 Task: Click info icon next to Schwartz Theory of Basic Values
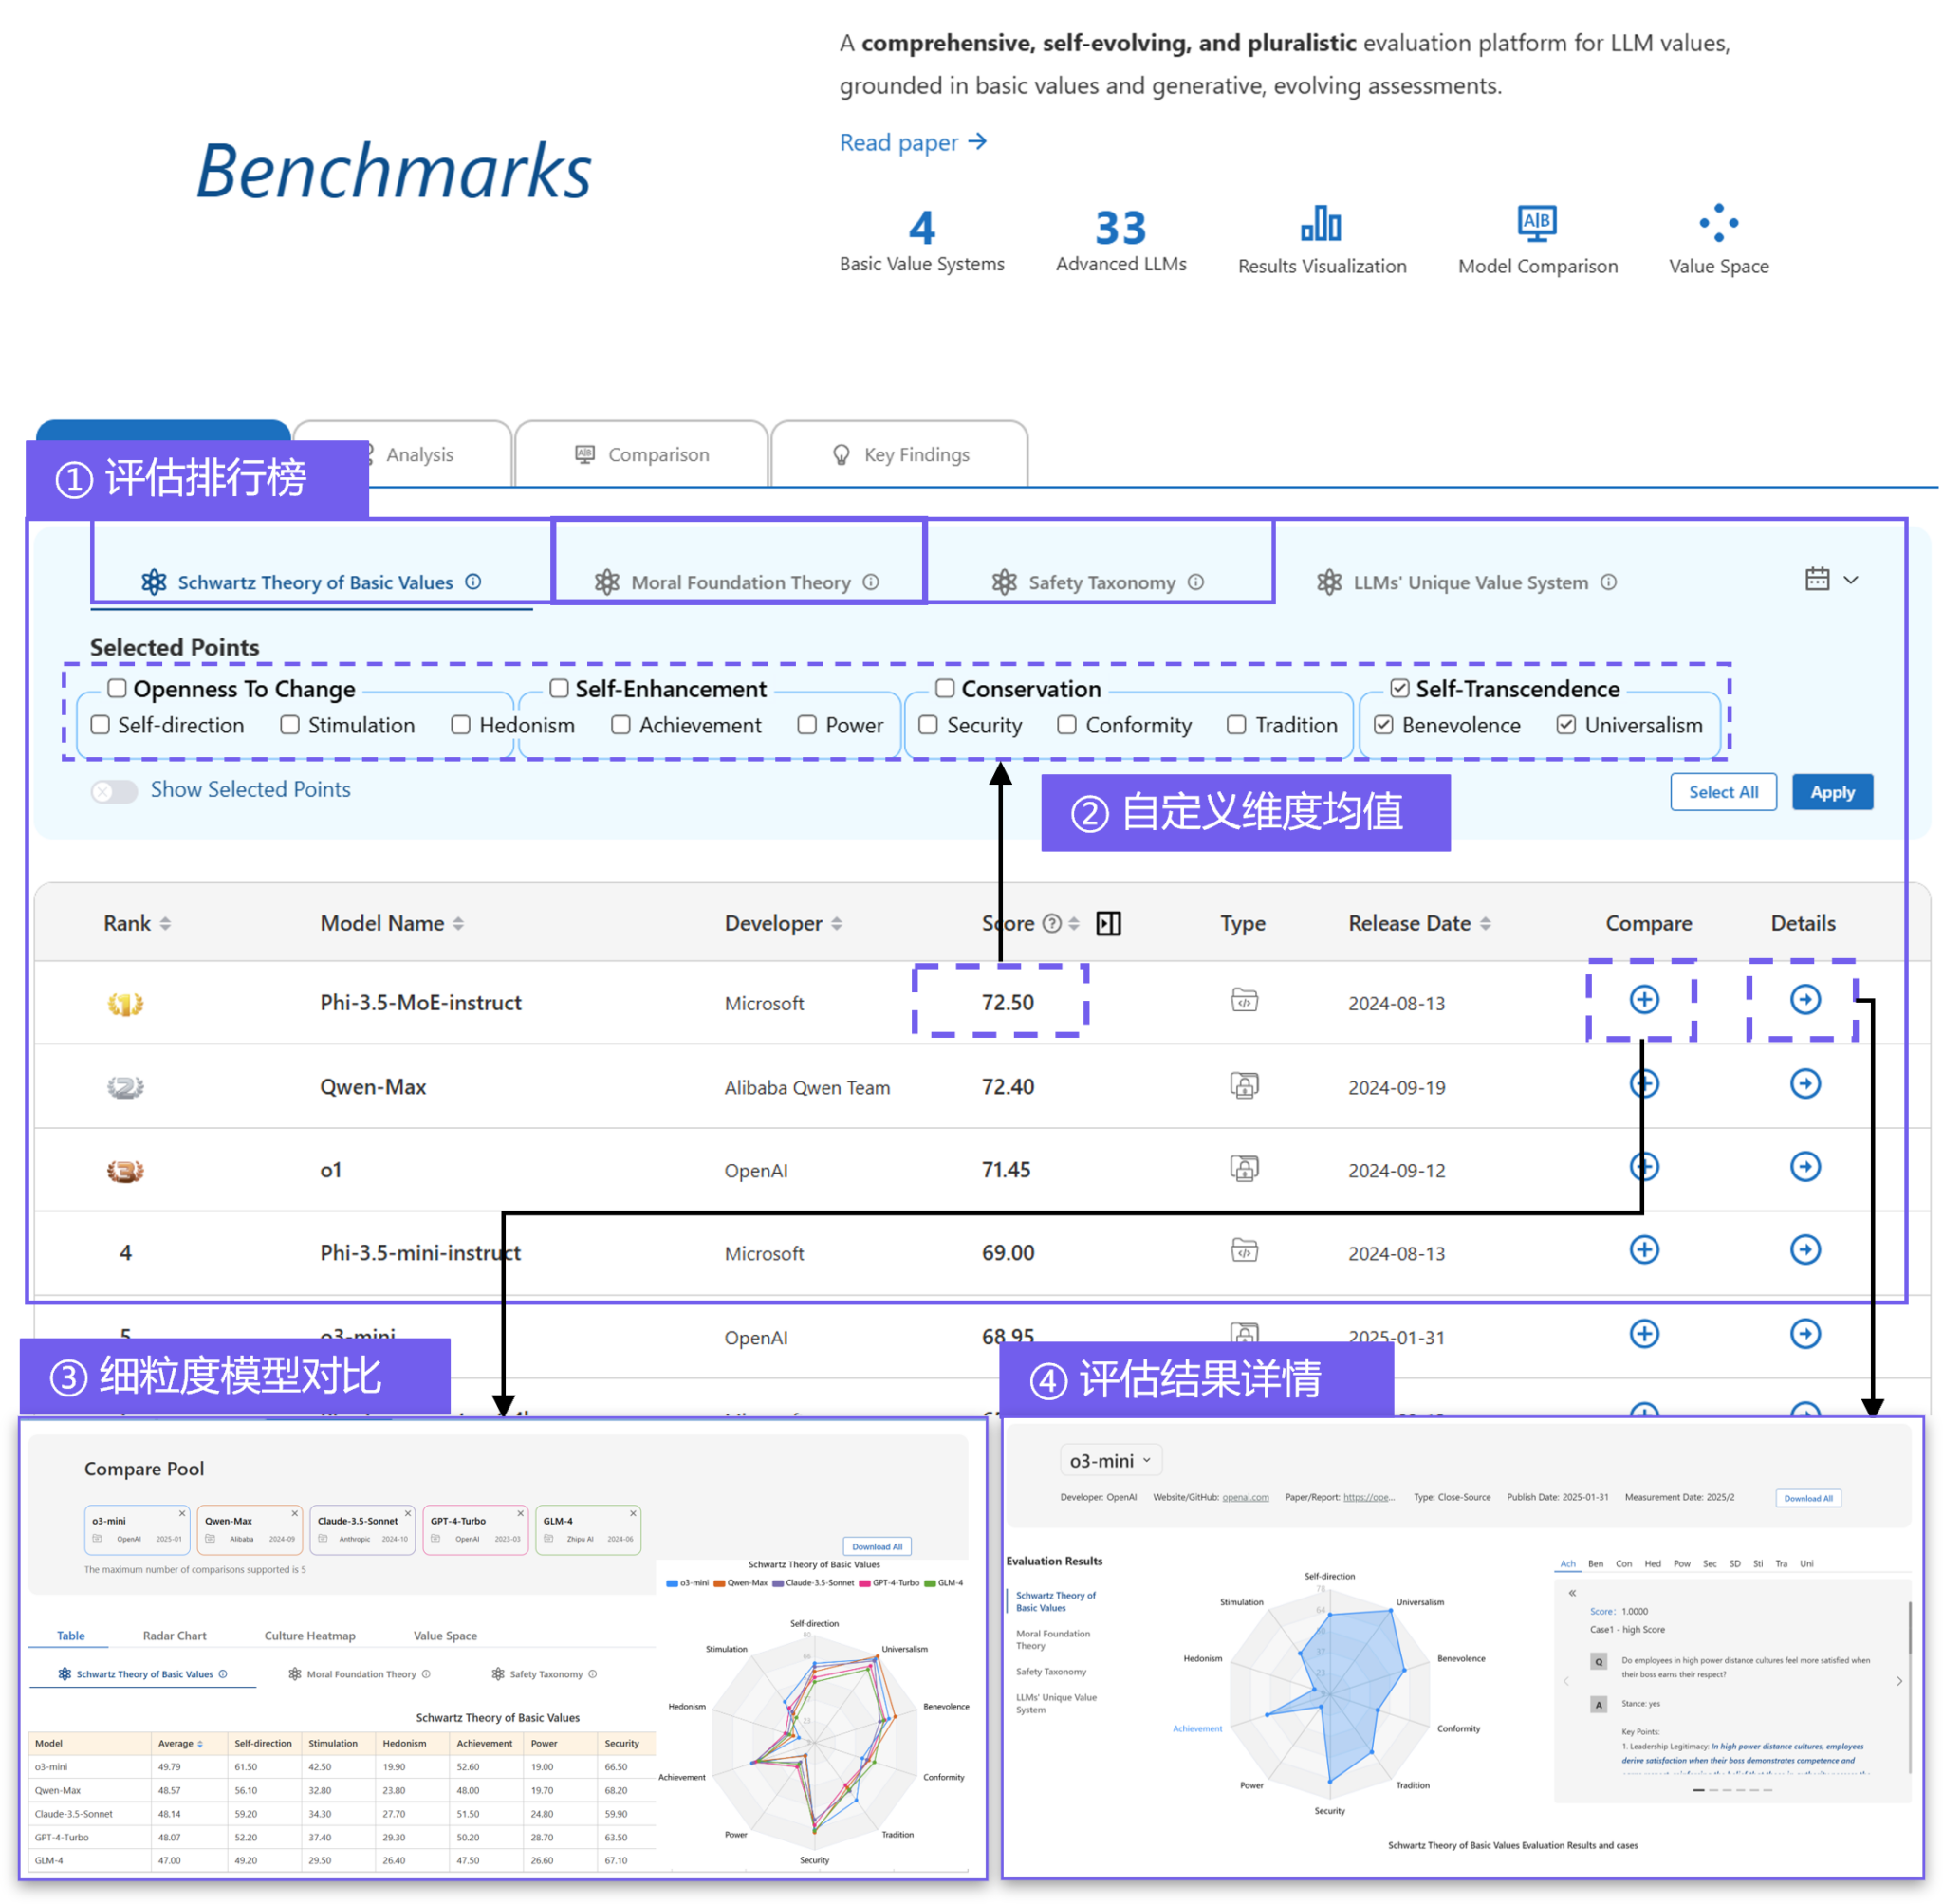click(473, 581)
